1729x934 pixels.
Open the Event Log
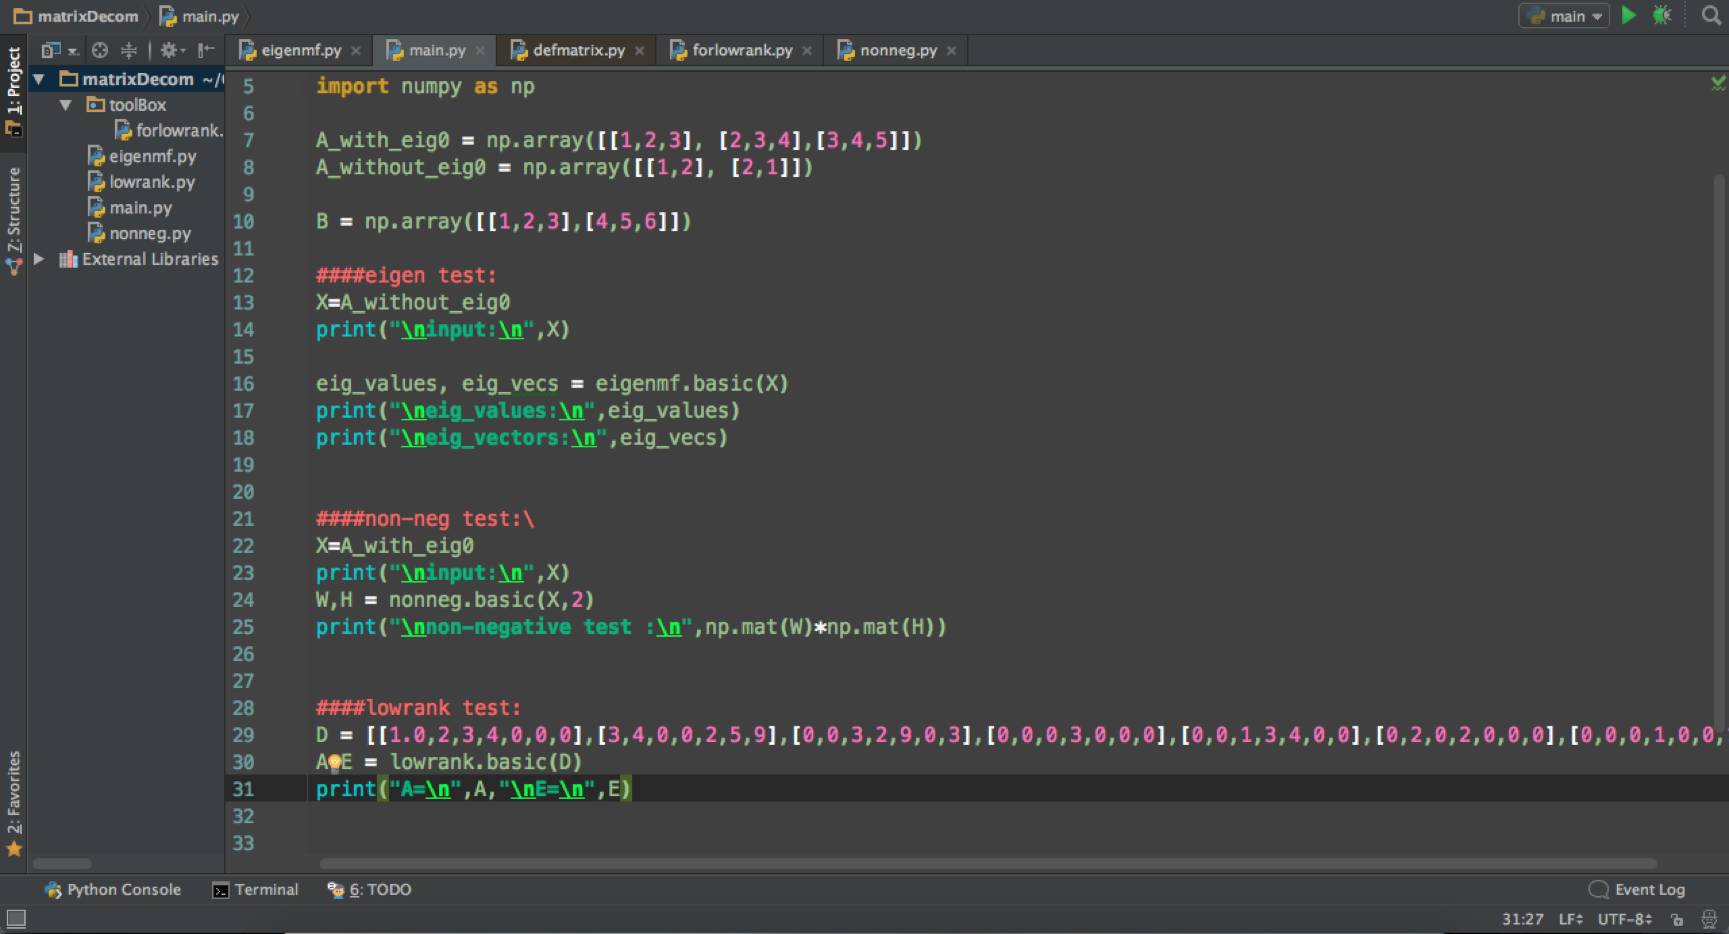pos(1637,890)
